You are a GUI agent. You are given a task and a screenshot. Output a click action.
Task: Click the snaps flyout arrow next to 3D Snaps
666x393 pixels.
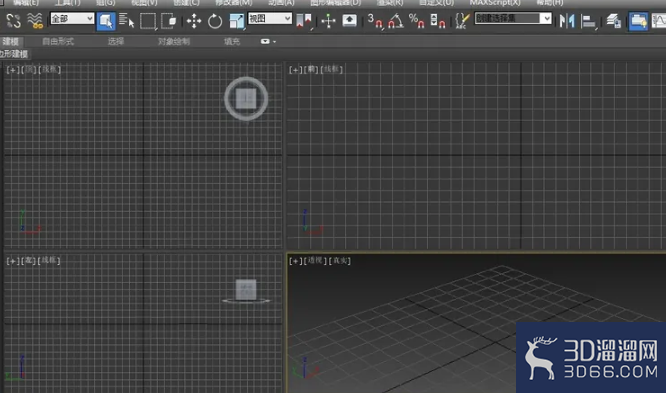coord(383,28)
